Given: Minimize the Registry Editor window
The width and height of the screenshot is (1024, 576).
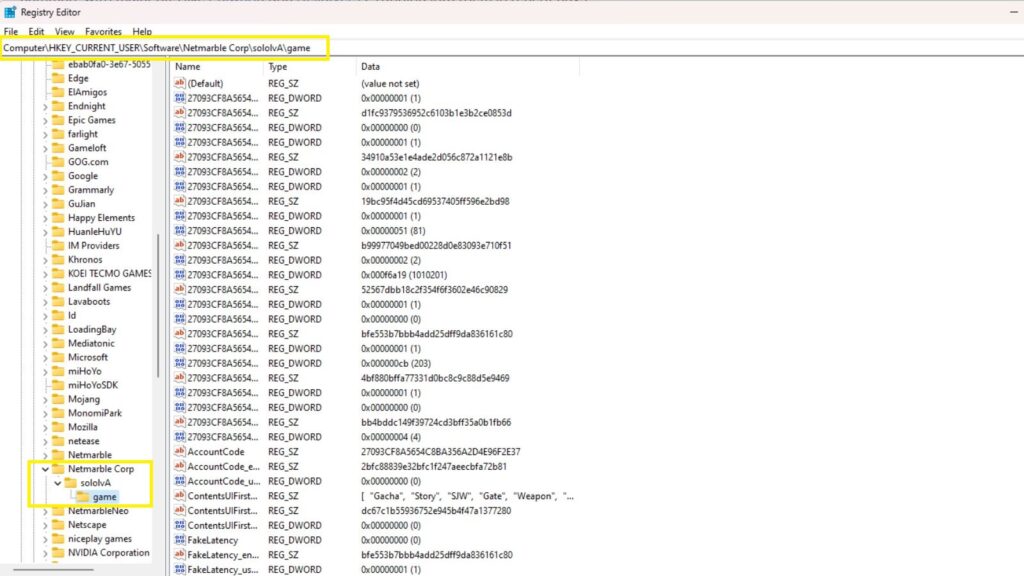Looking at the screenshot, I should [x=1014, y=12].
